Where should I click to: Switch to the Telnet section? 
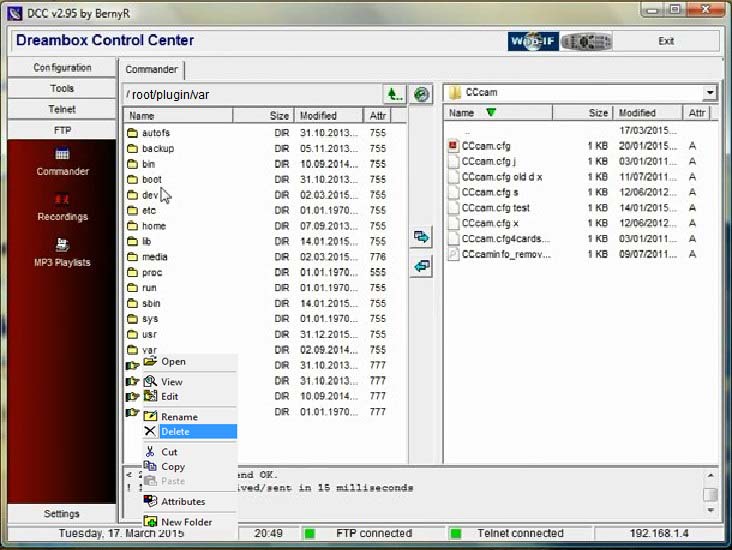click(x=62, y=109)
